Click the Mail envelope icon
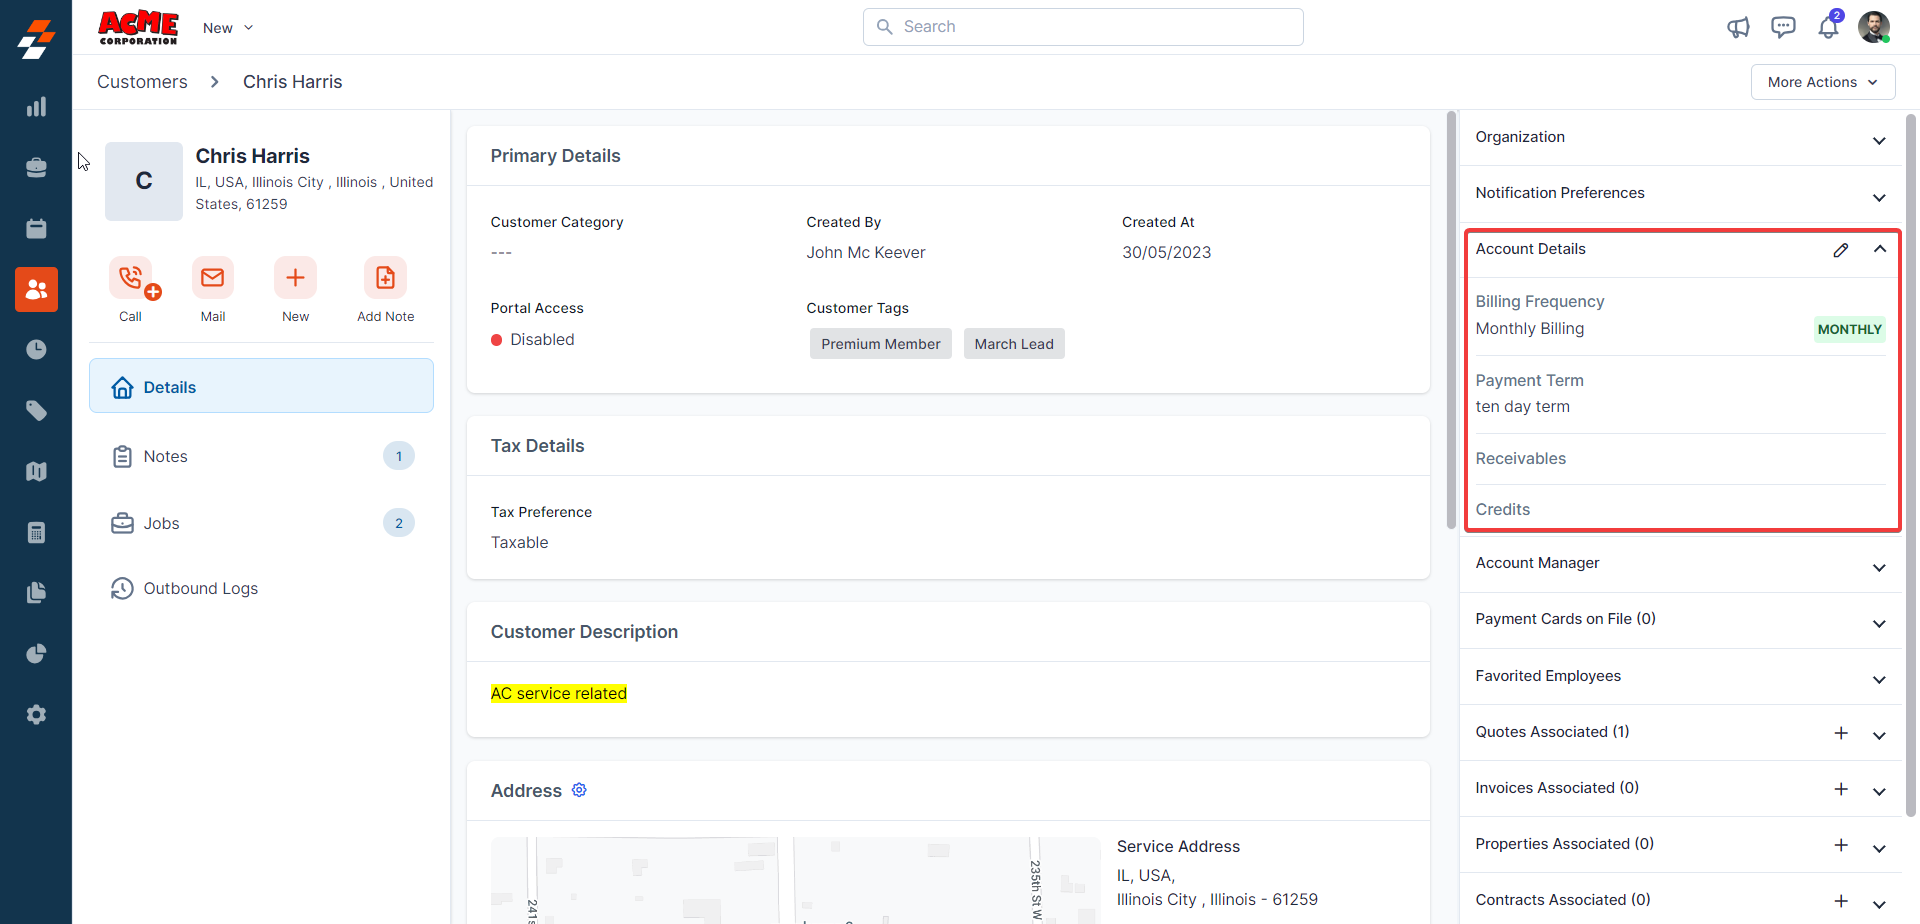 (x=213, y=278)
